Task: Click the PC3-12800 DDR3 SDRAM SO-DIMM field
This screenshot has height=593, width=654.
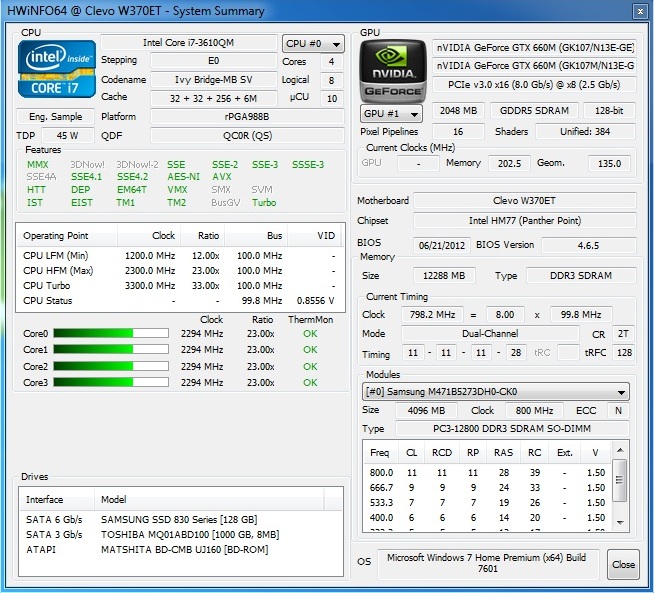Action: (512, 429)
